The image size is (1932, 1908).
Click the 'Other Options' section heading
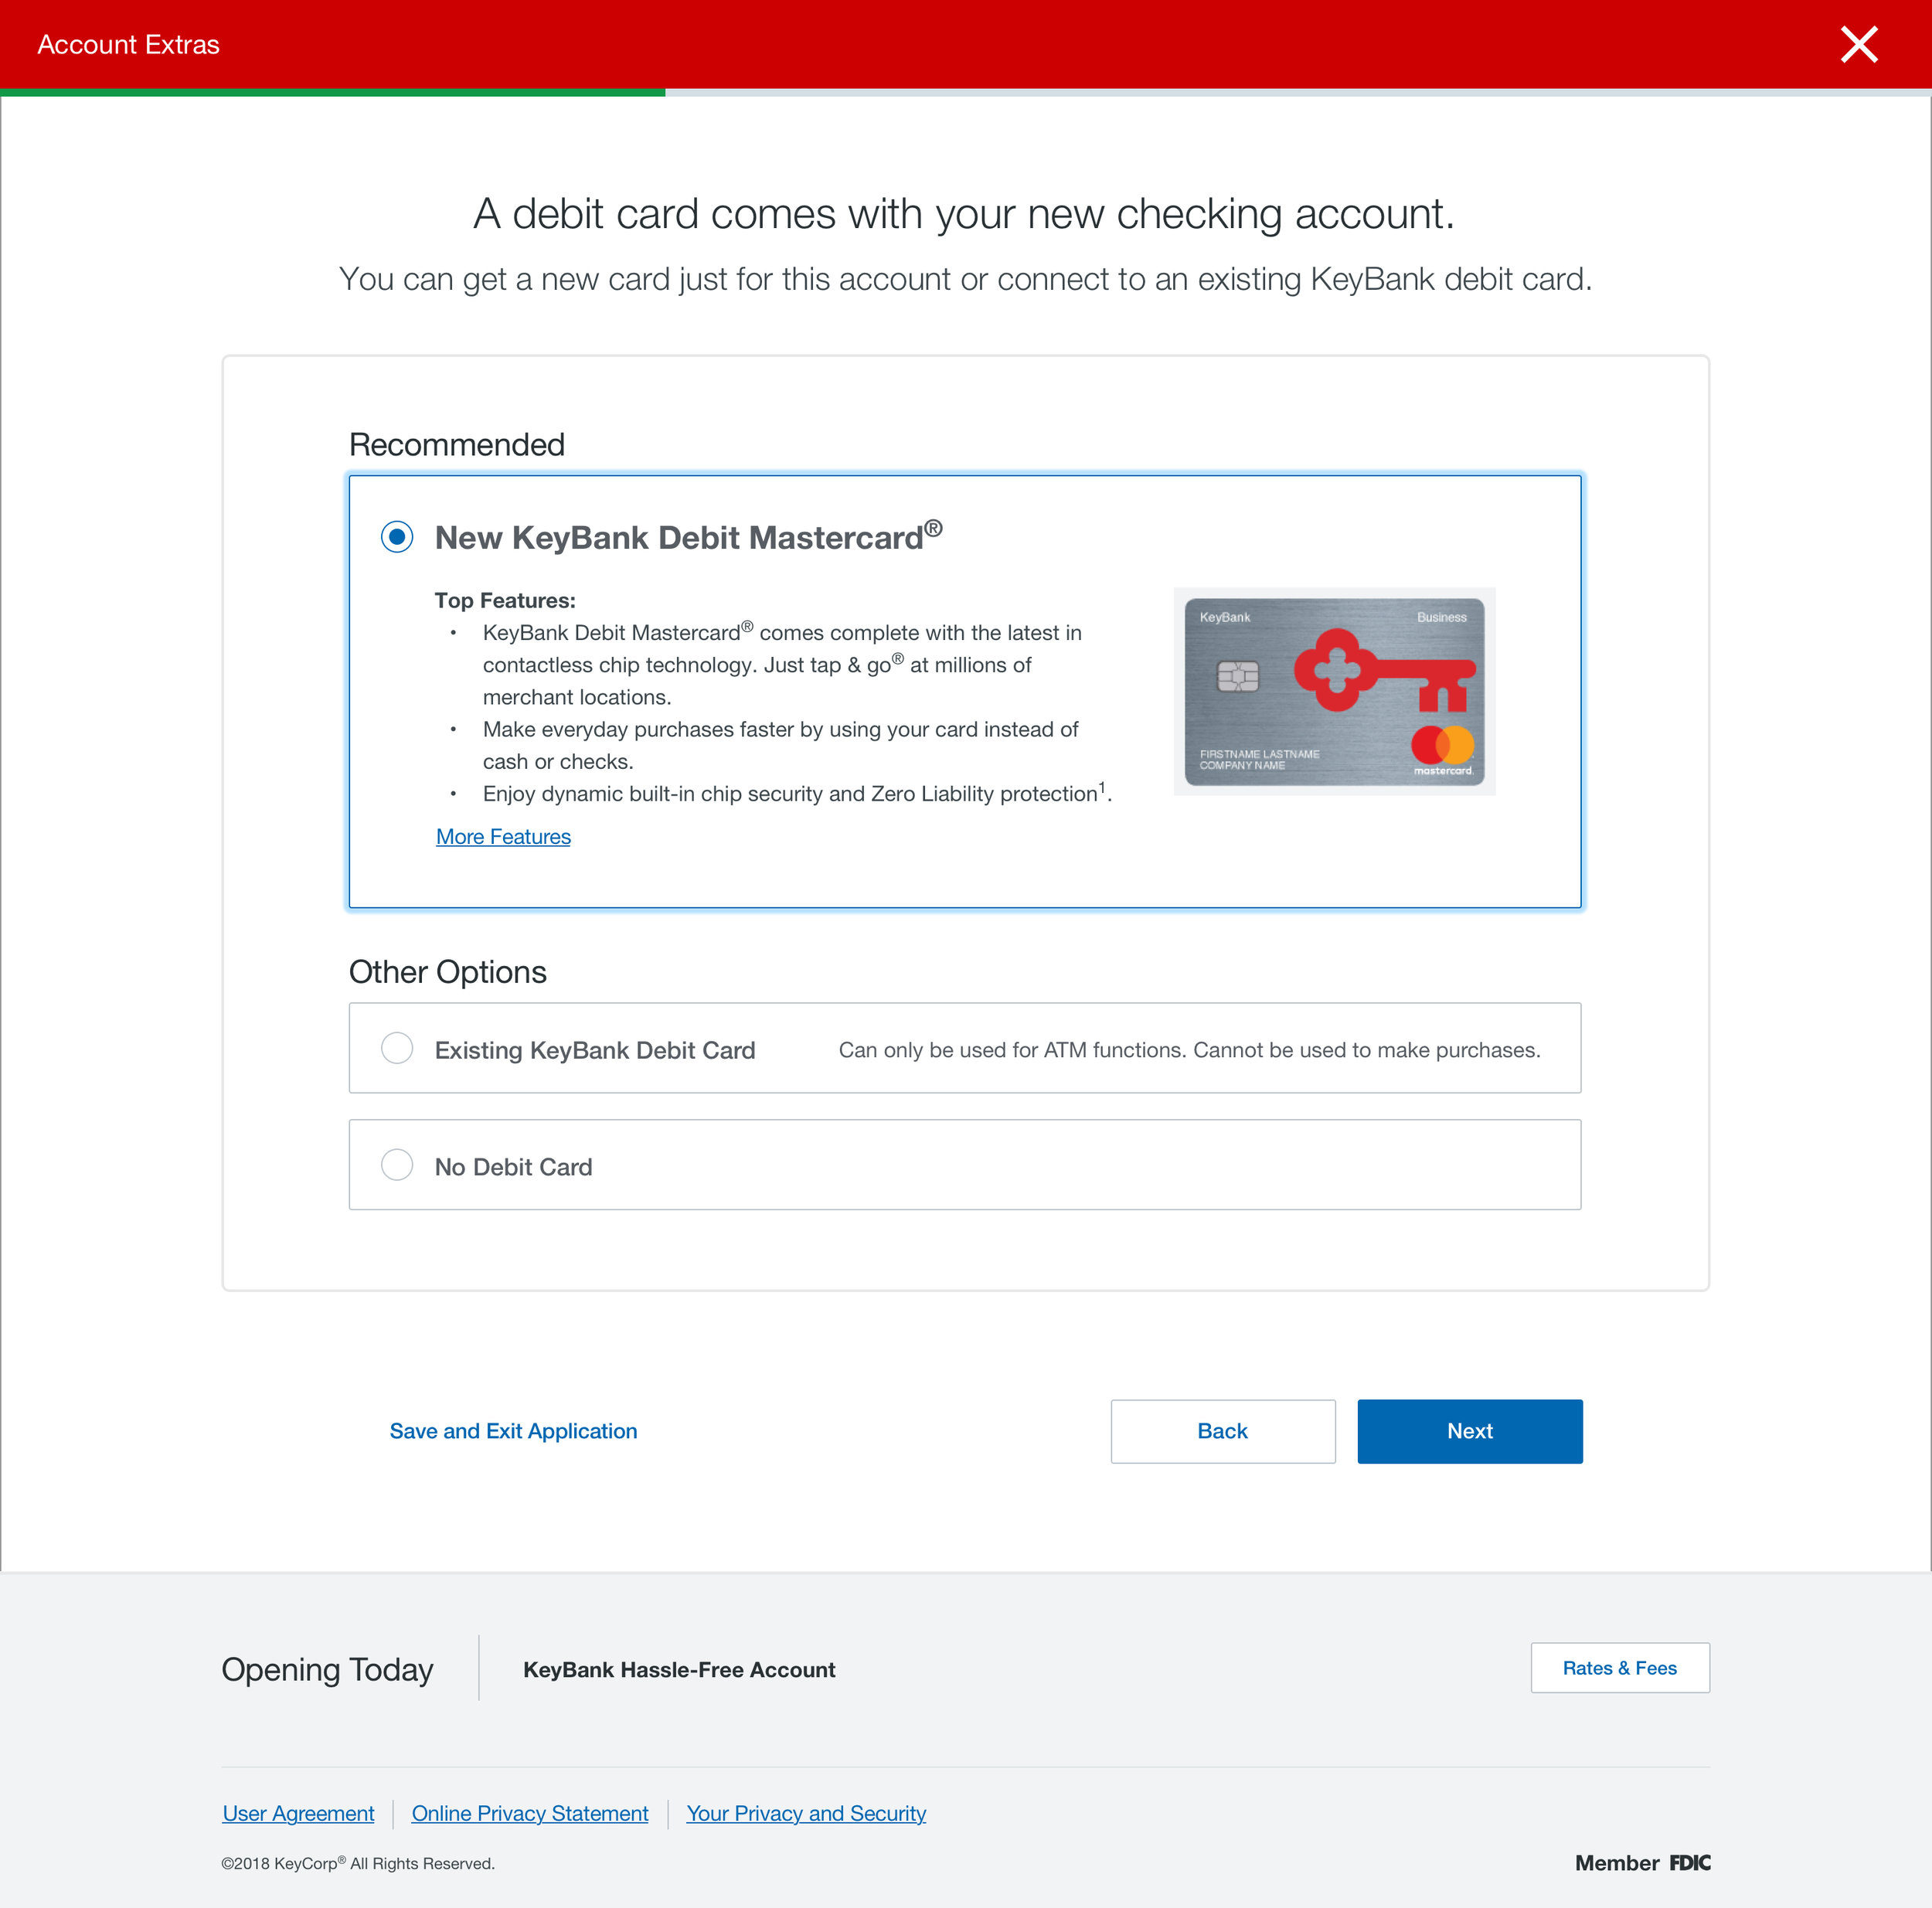(x=447, y=972)
